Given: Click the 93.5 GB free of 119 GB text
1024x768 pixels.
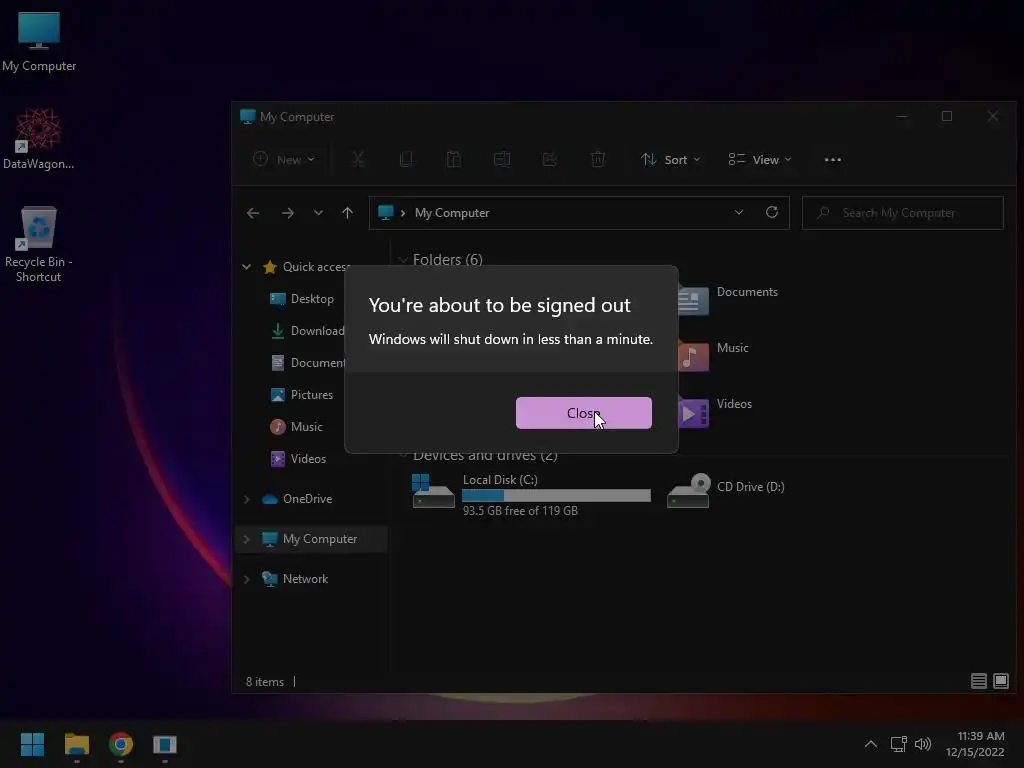Looking at the screenshot, I should click(520, 511).
